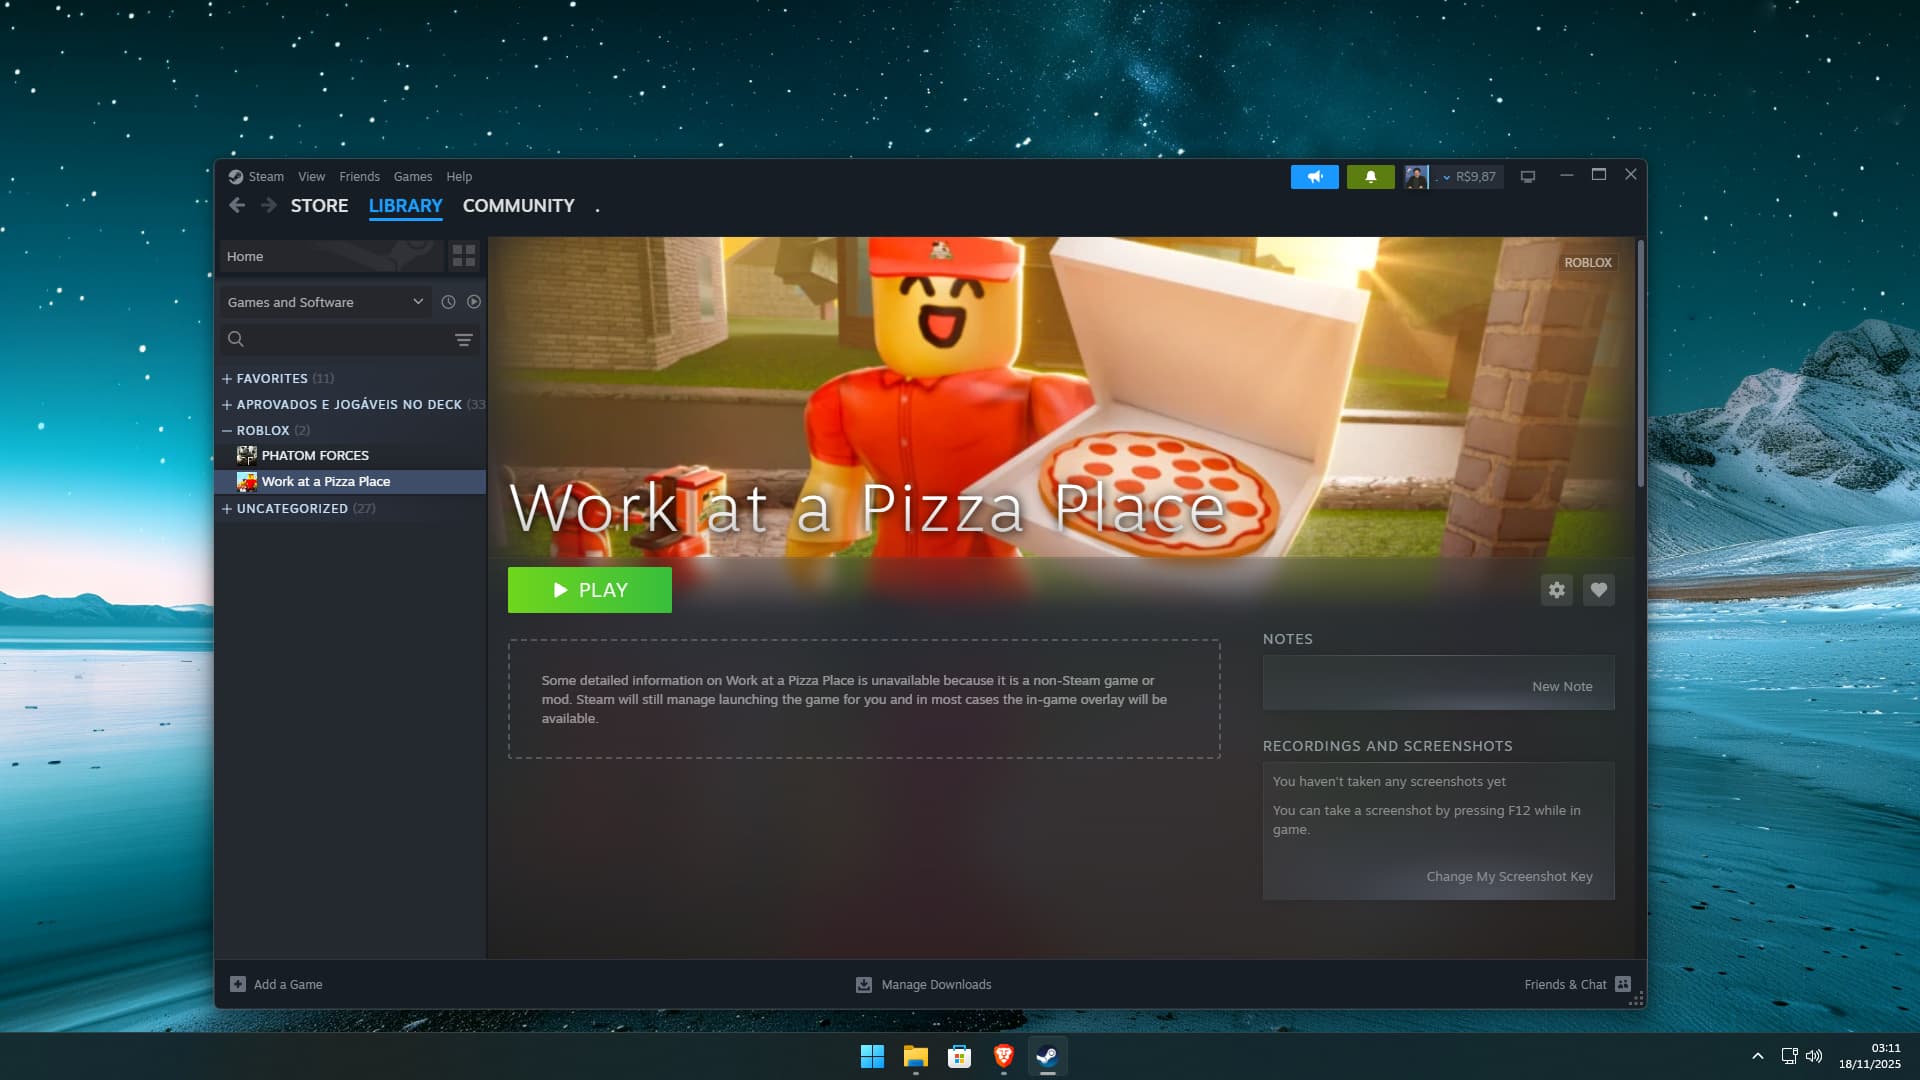Enter Big Picture mode monitor icon
The height and width of the screenshot is (1080, 1920).
click(1528, 177)
